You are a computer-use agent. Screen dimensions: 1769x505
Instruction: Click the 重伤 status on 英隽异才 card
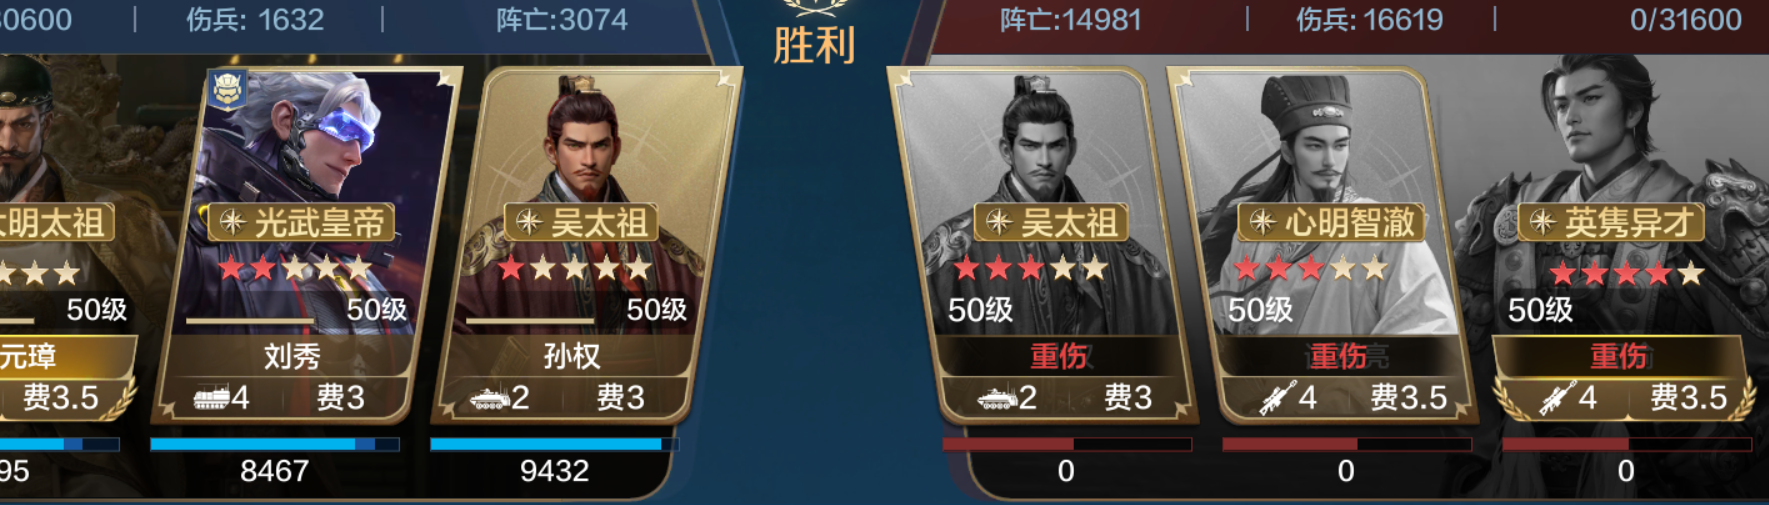[1619, 356]
